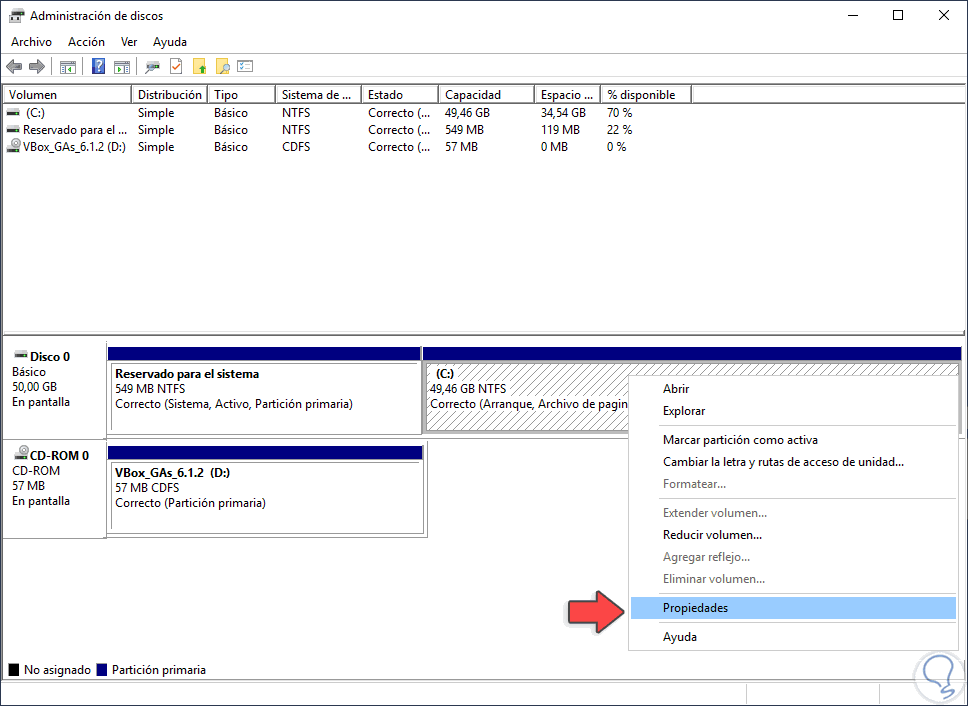The width and height of the screenshot is (968, 706).
Task: Click the black No asignado legend swatch
Action: click(14, 670)
